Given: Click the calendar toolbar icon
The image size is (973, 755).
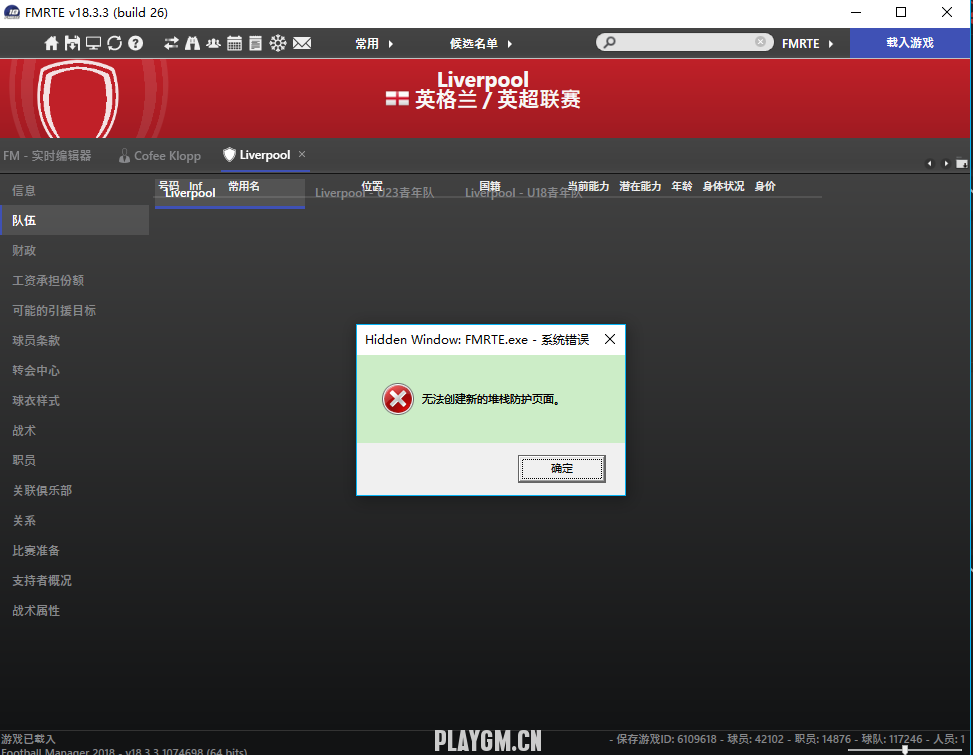Looking at the screenshot, I should pos(235,43).
